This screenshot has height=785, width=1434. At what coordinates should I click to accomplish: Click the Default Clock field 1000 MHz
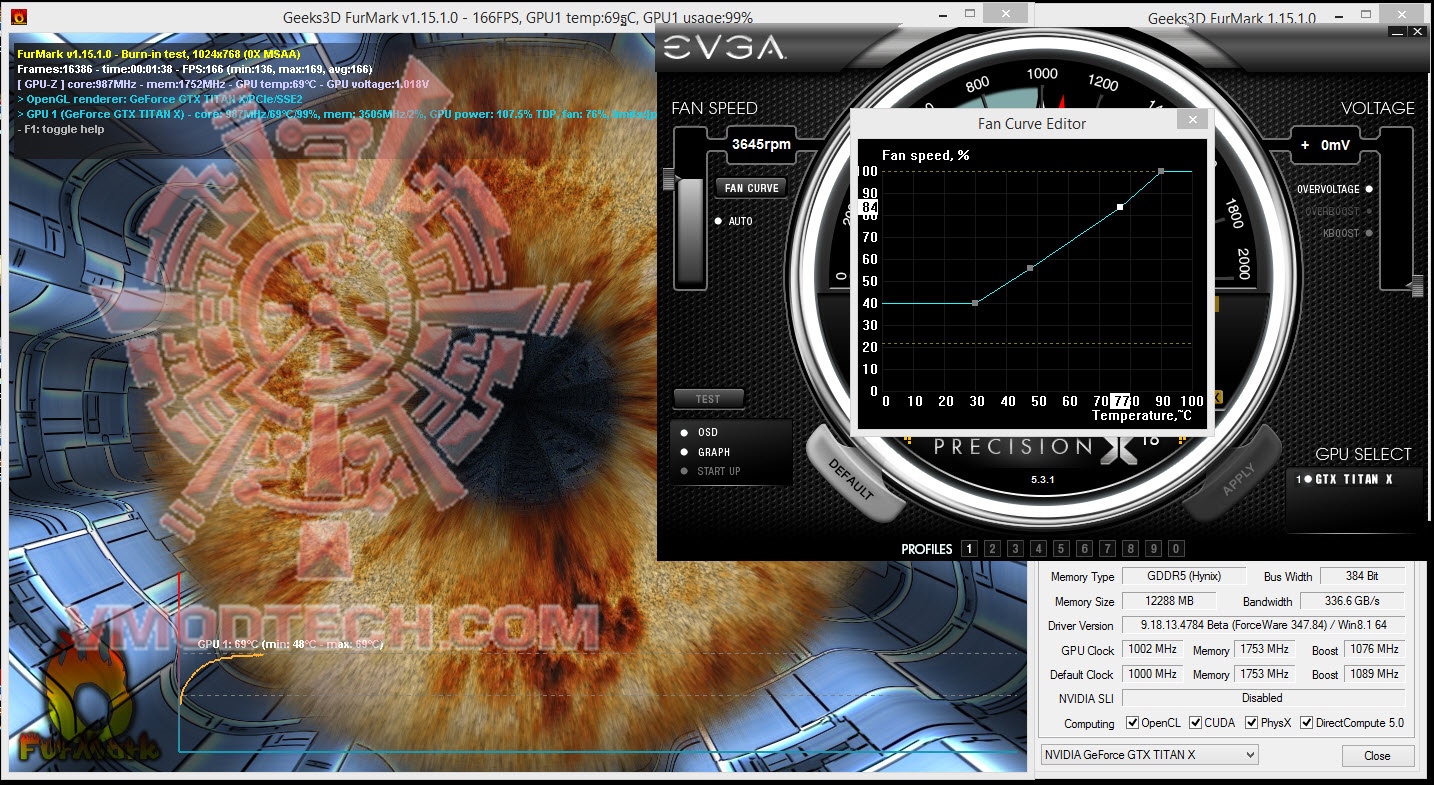(1153, 674)
